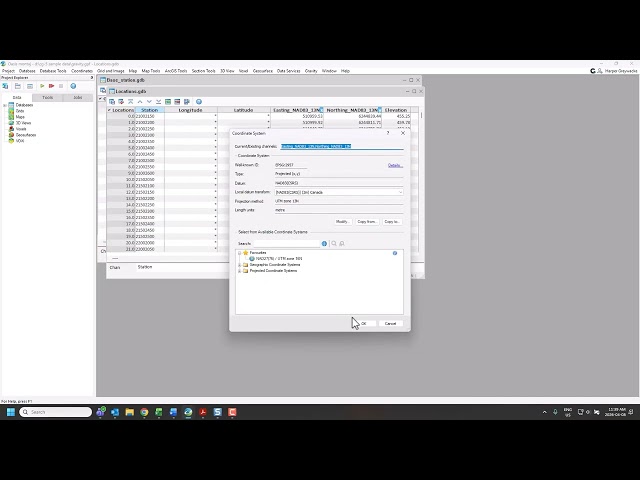Show hidden system tray icons chevron
This screenshot has width=640, height=480.
(x=544, y=412)
